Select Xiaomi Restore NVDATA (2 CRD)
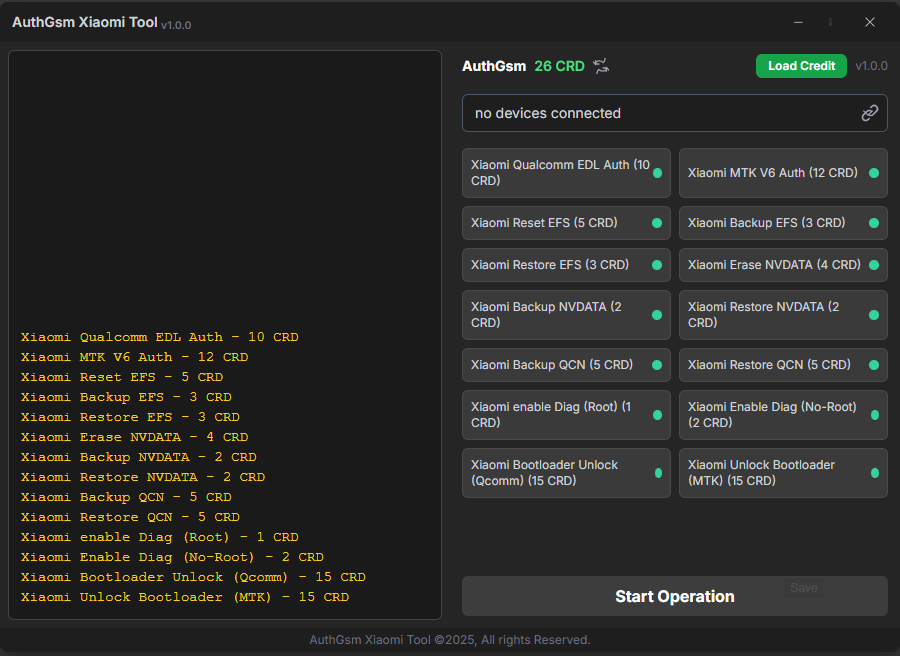Image resolution: width=900 pixels, height=656 pixels. pos(783,315)
